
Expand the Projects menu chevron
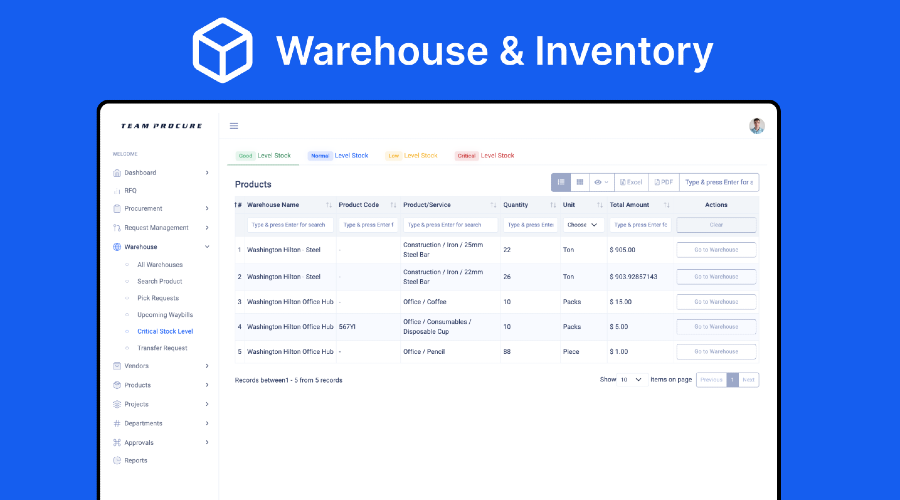pos(207,404)
